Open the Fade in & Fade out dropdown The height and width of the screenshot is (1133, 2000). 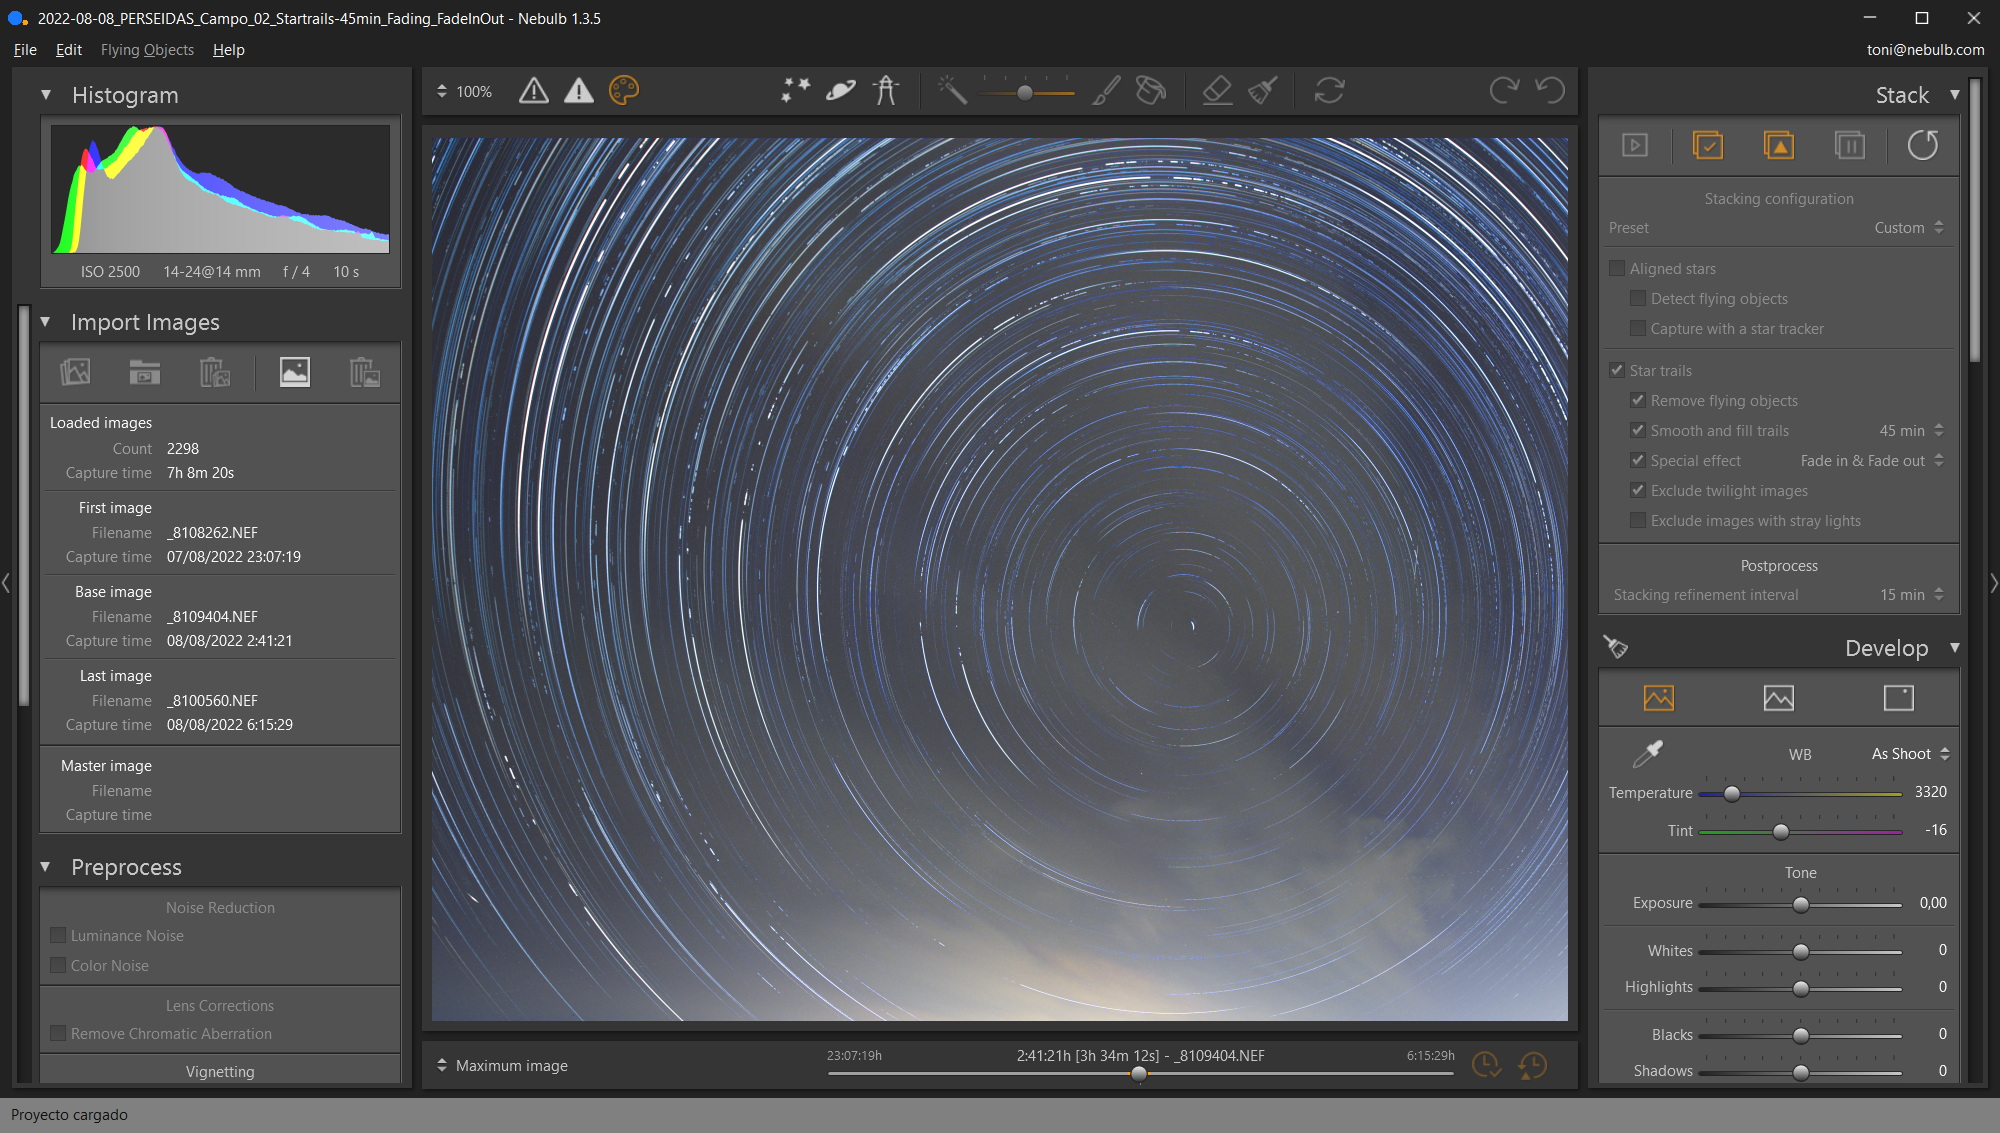(1872, 460)
